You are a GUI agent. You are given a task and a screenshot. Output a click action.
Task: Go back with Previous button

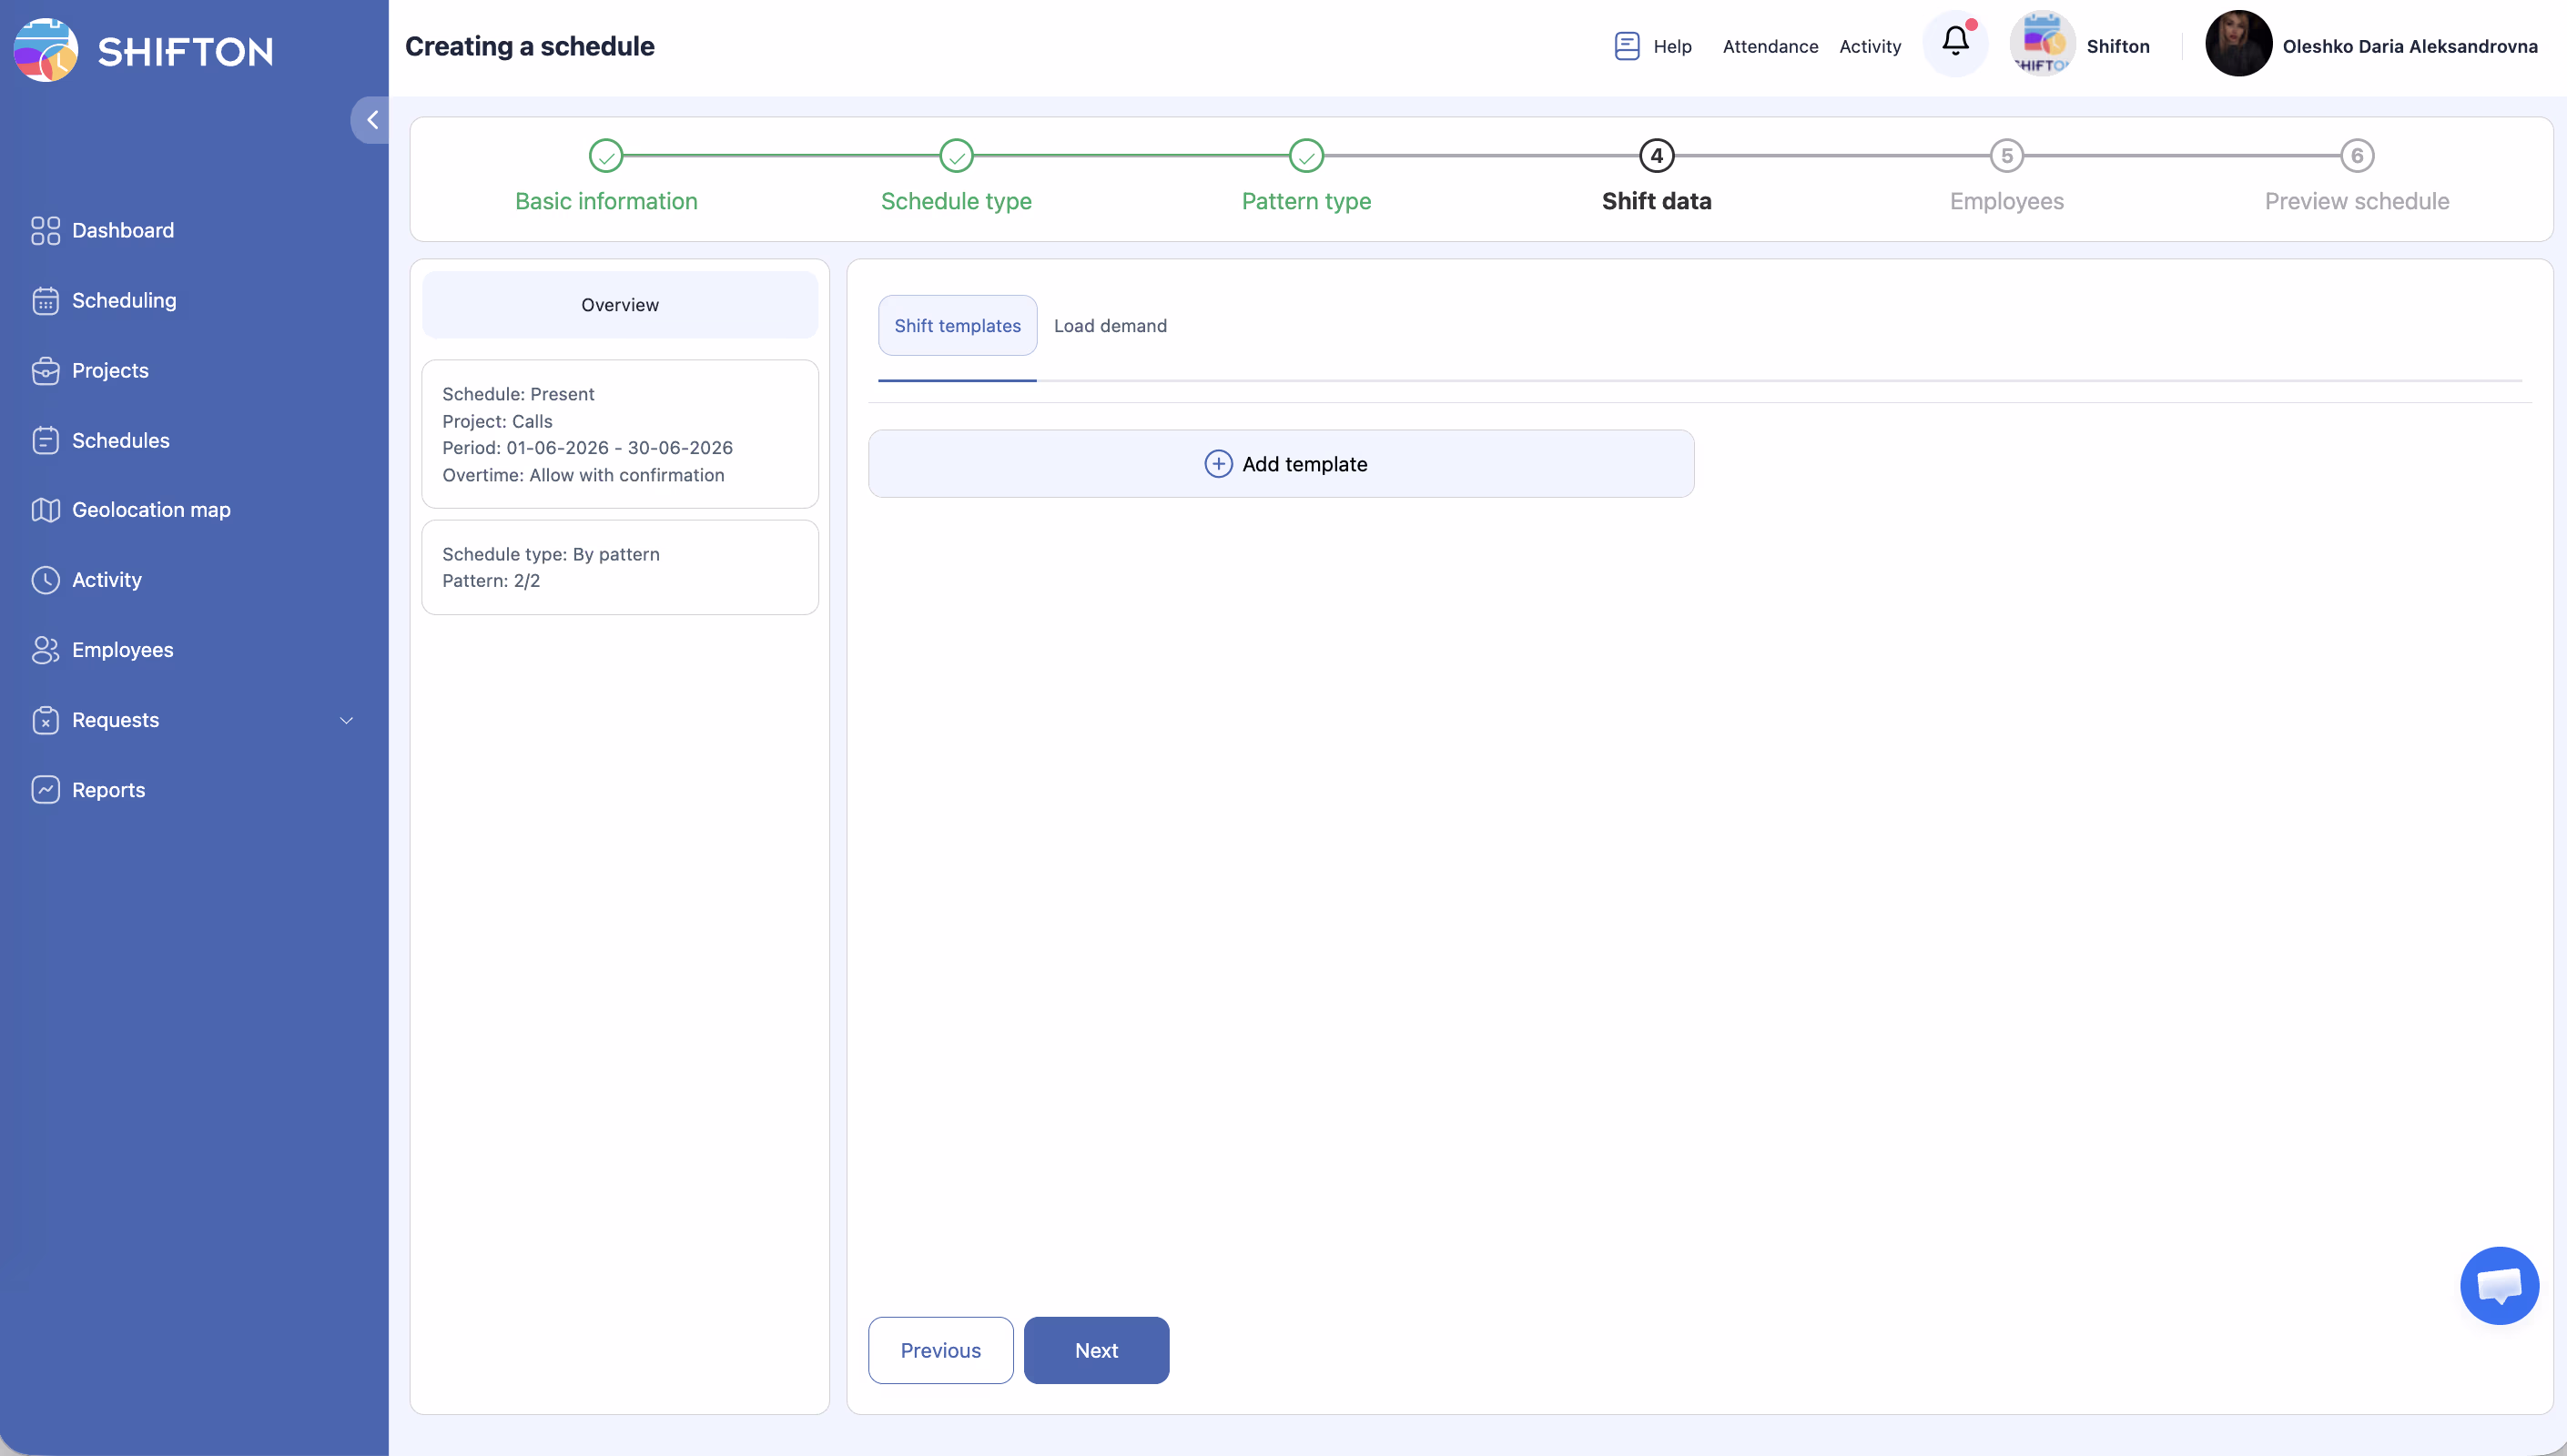940,1350
